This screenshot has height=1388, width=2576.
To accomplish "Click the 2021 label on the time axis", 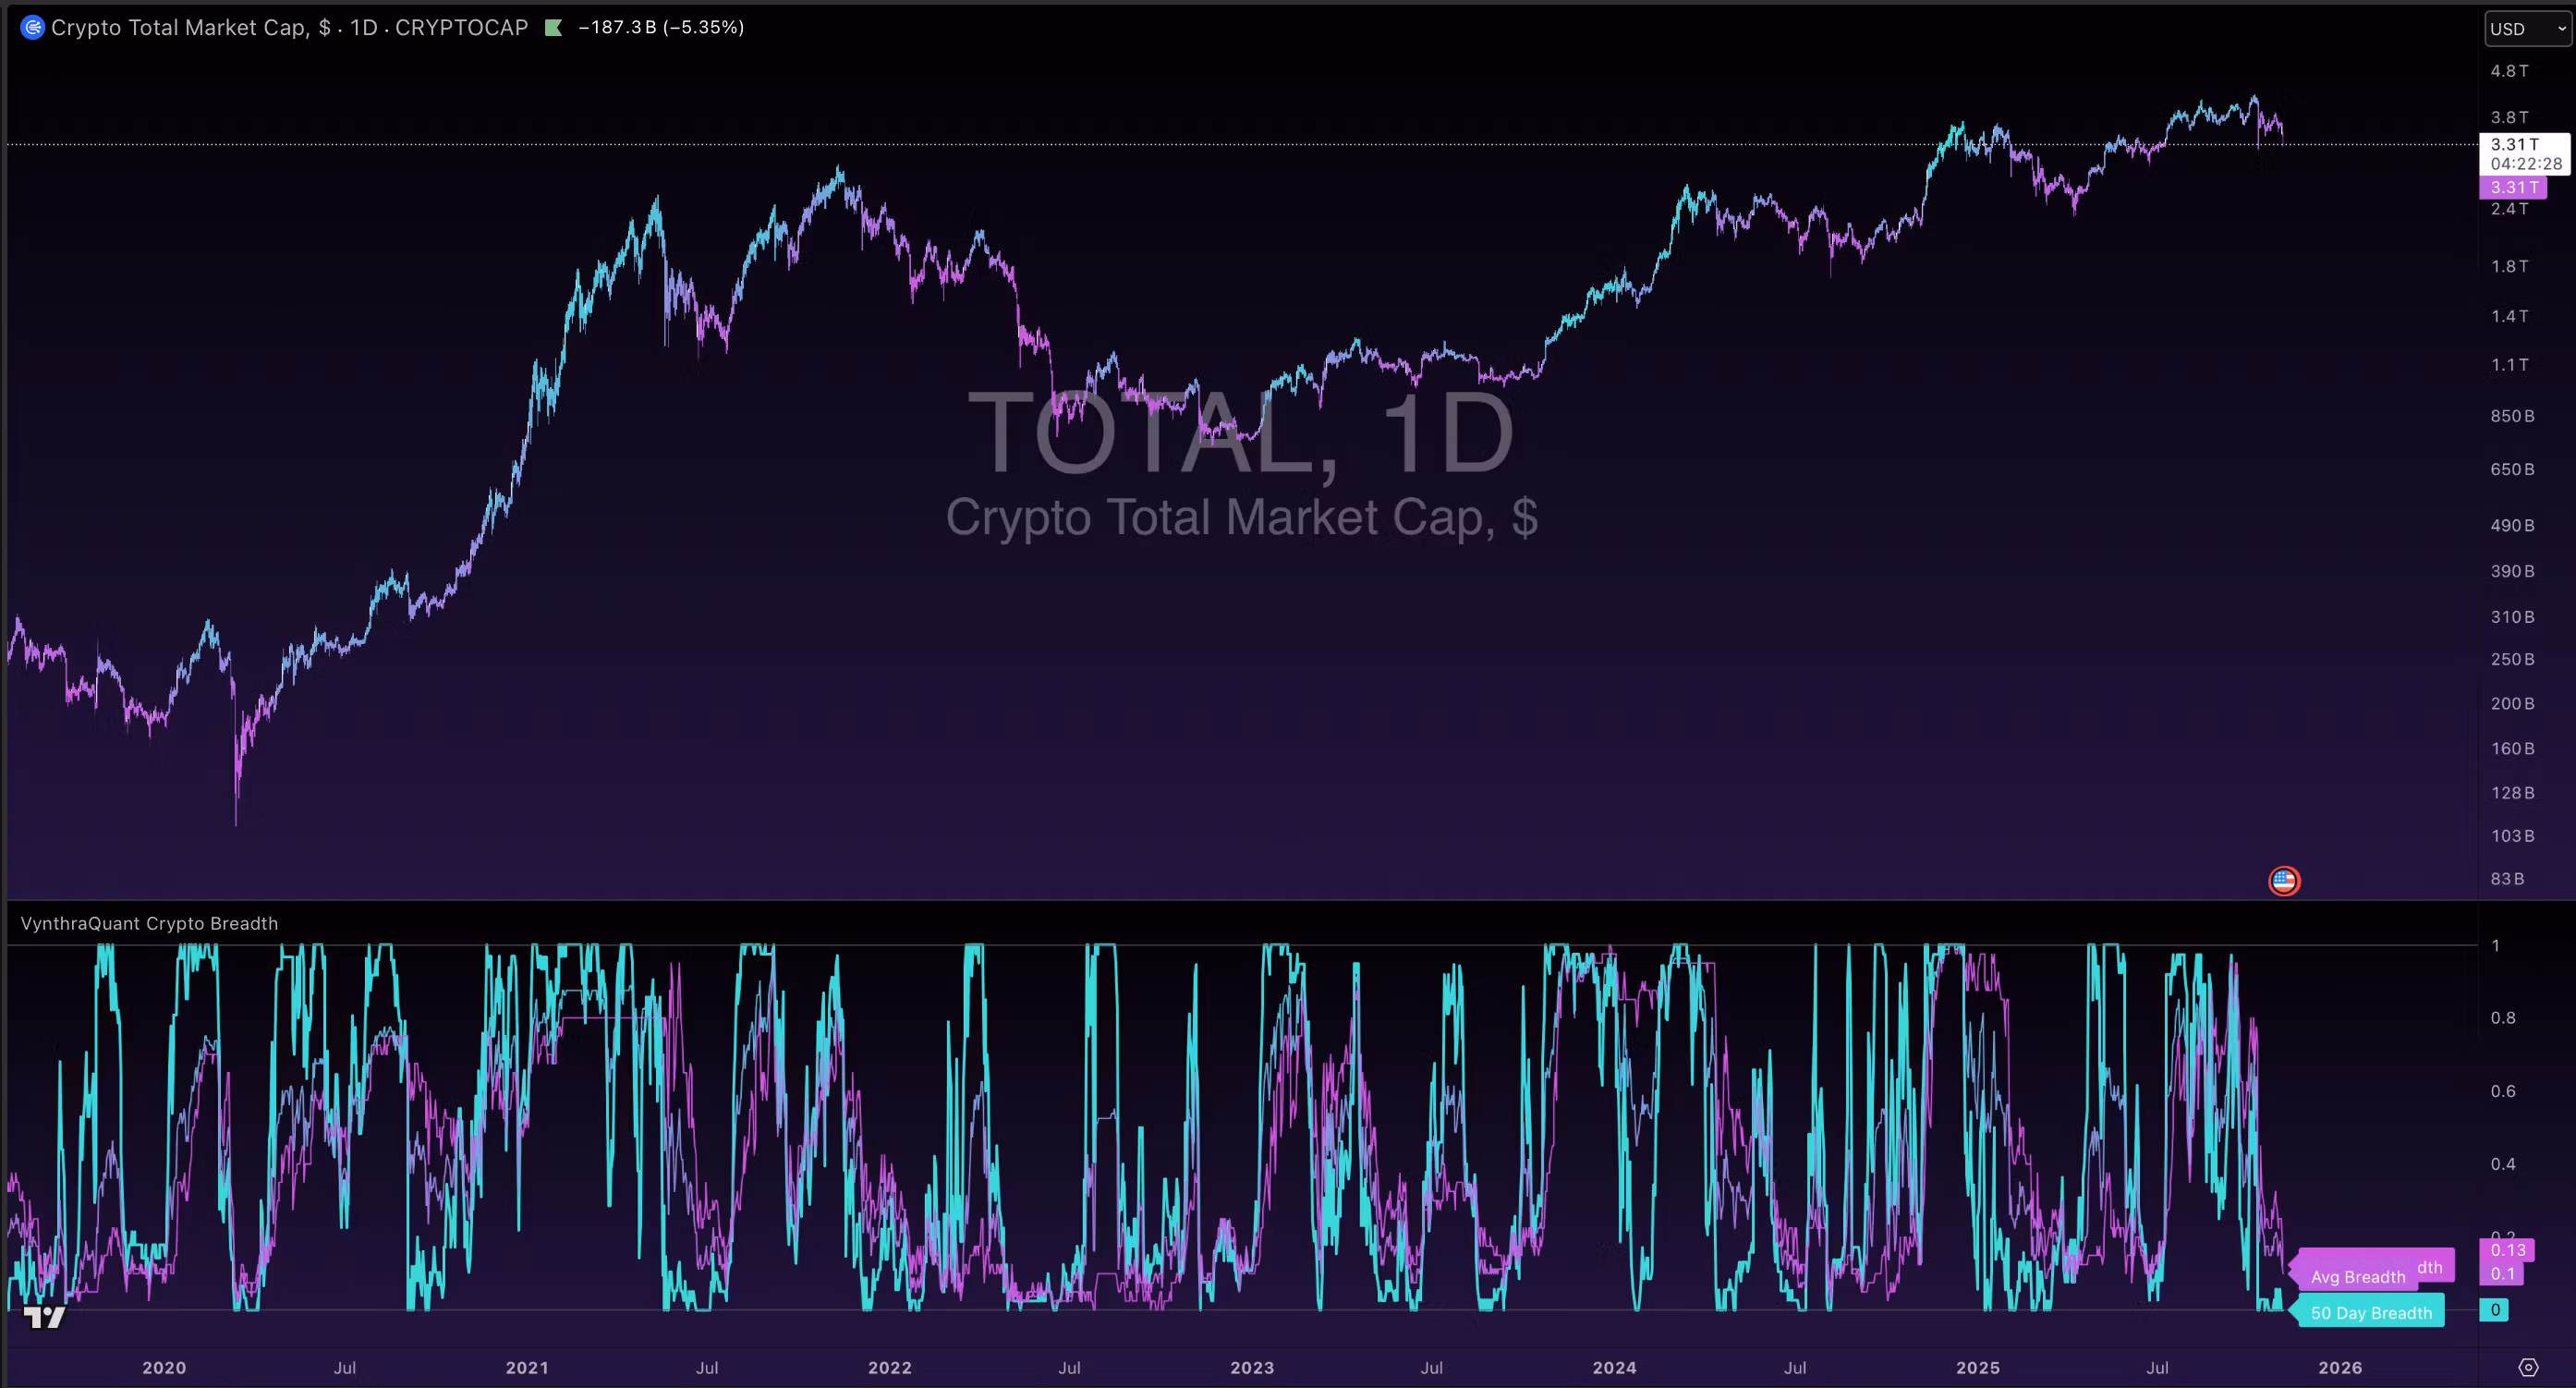I will point(527,1367).
